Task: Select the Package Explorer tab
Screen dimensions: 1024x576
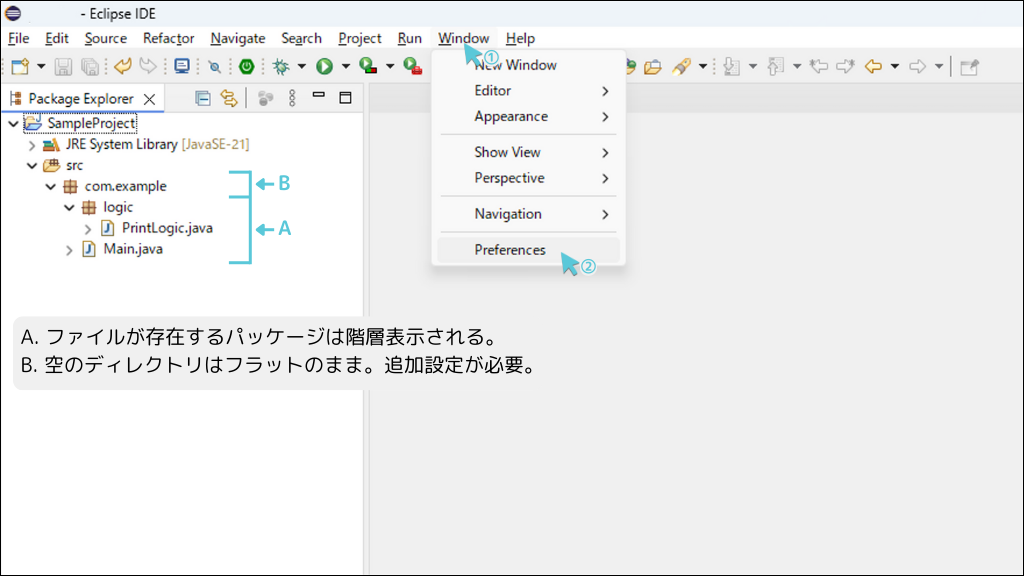Action: (x=81, y=99)
